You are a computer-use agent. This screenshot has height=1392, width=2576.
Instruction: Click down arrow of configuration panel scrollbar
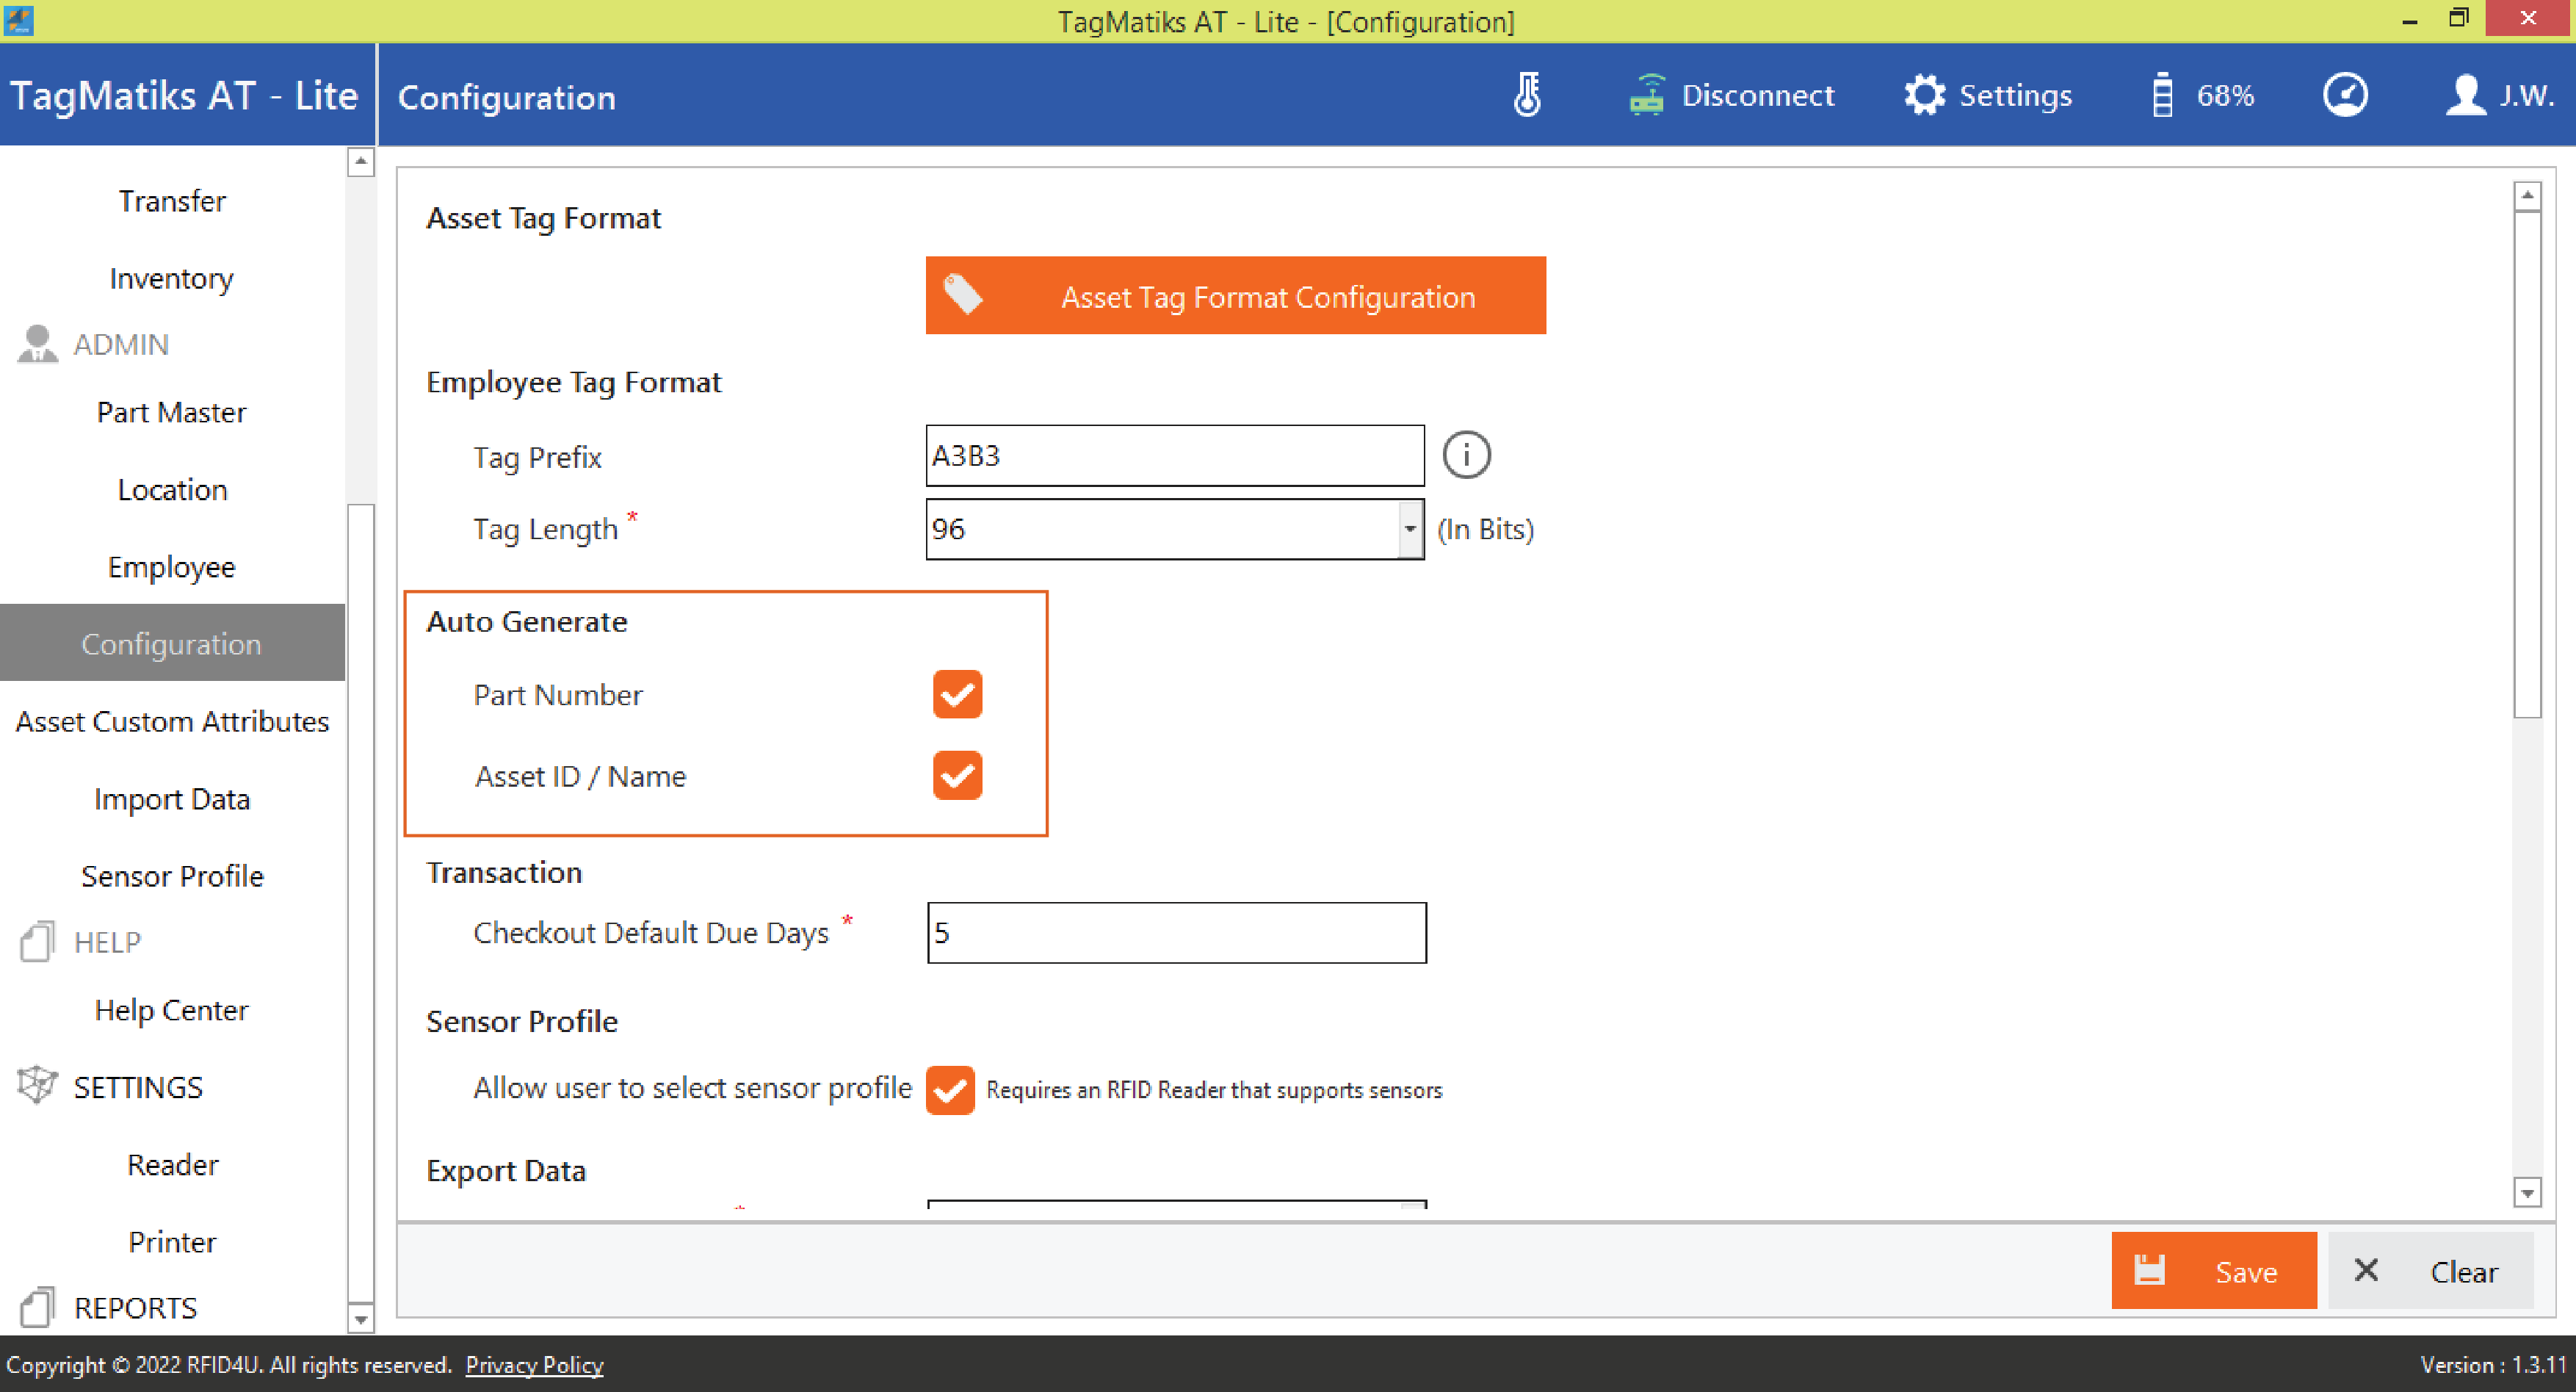(x=2527, y=1192)
